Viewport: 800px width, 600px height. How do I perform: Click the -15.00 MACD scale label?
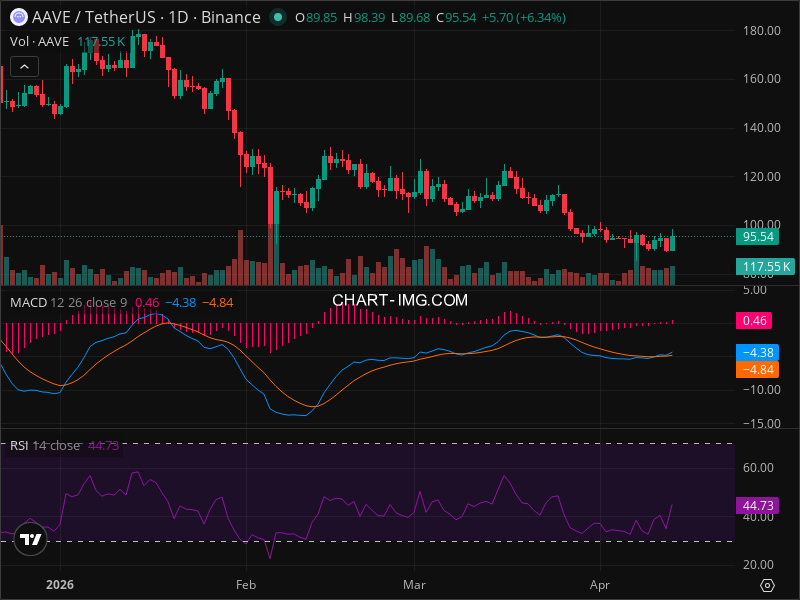tap(762, 423)
